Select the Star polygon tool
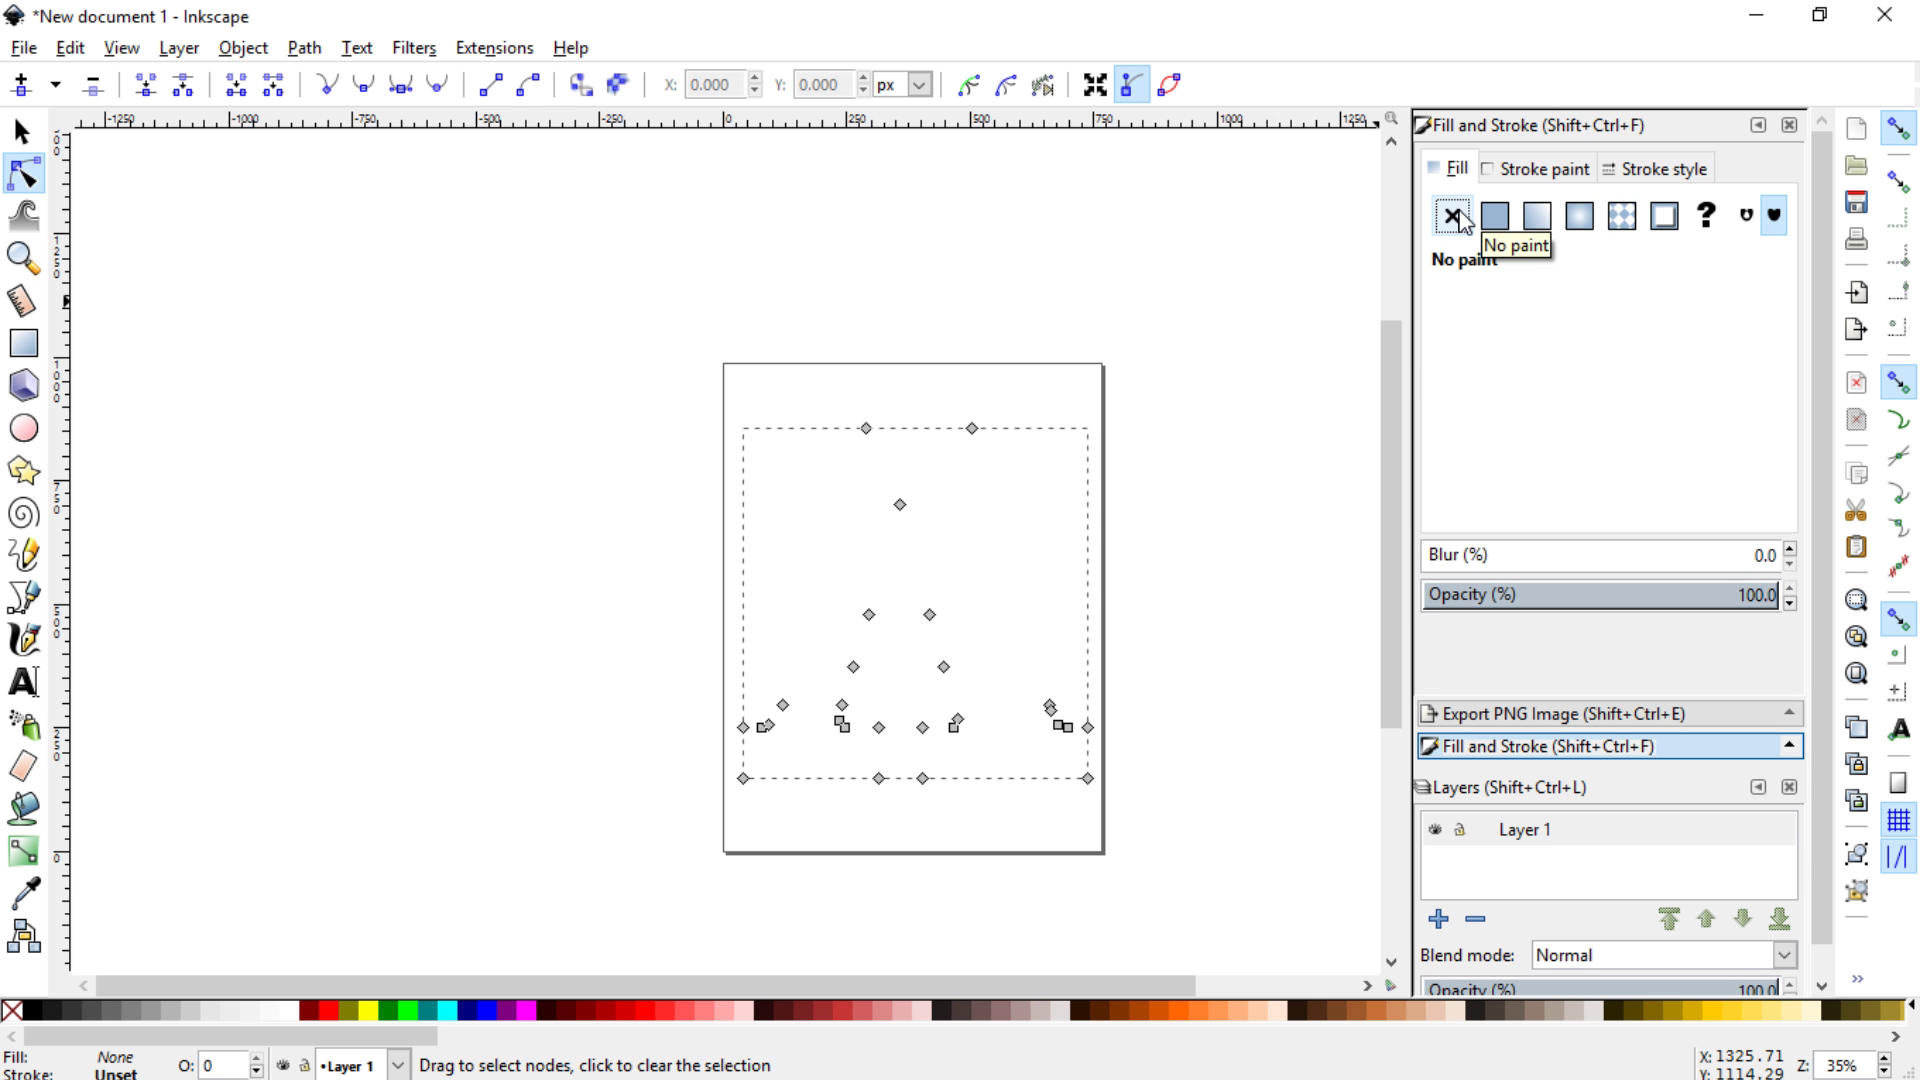This screenshot has width=1920, height=1080. point(24,470)
